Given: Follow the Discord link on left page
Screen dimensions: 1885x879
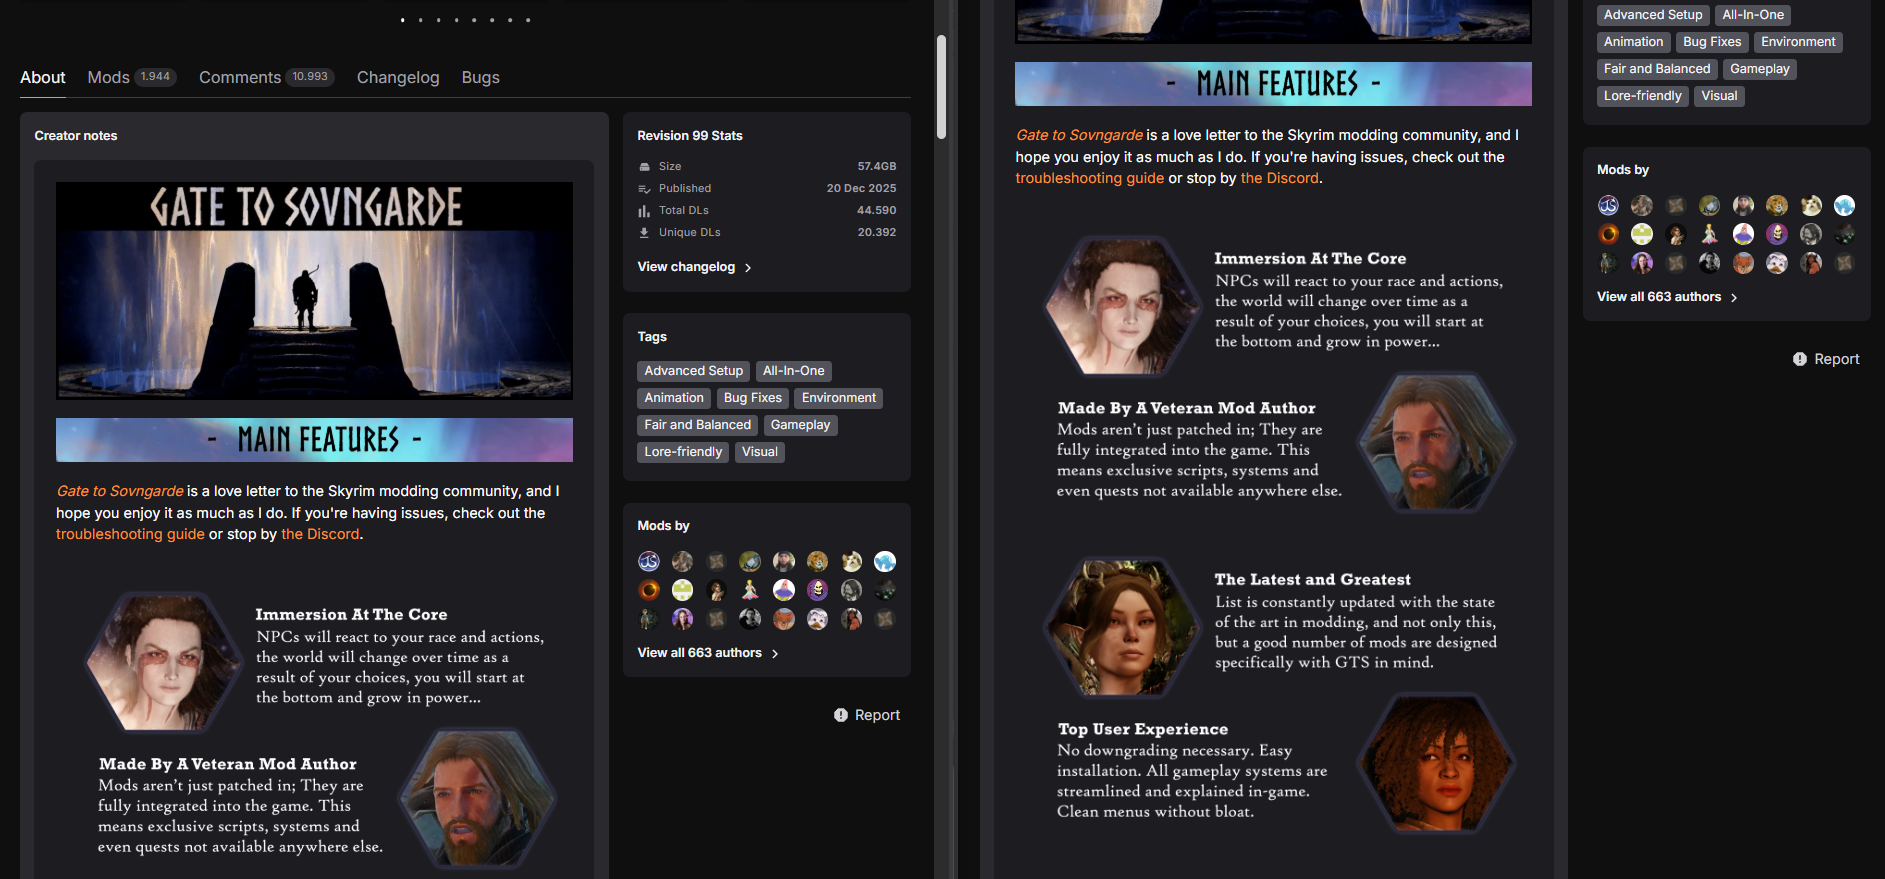Looking at the screenshot, I should tap(320, 534).
